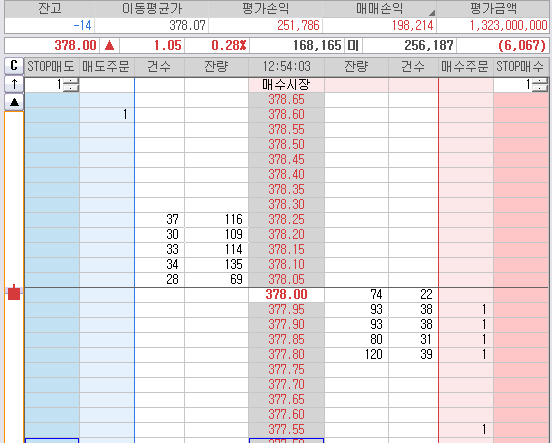This screenshot has height=443, width=552.
Task: Click the 매매손익 column sort corner
Action: 432,13
